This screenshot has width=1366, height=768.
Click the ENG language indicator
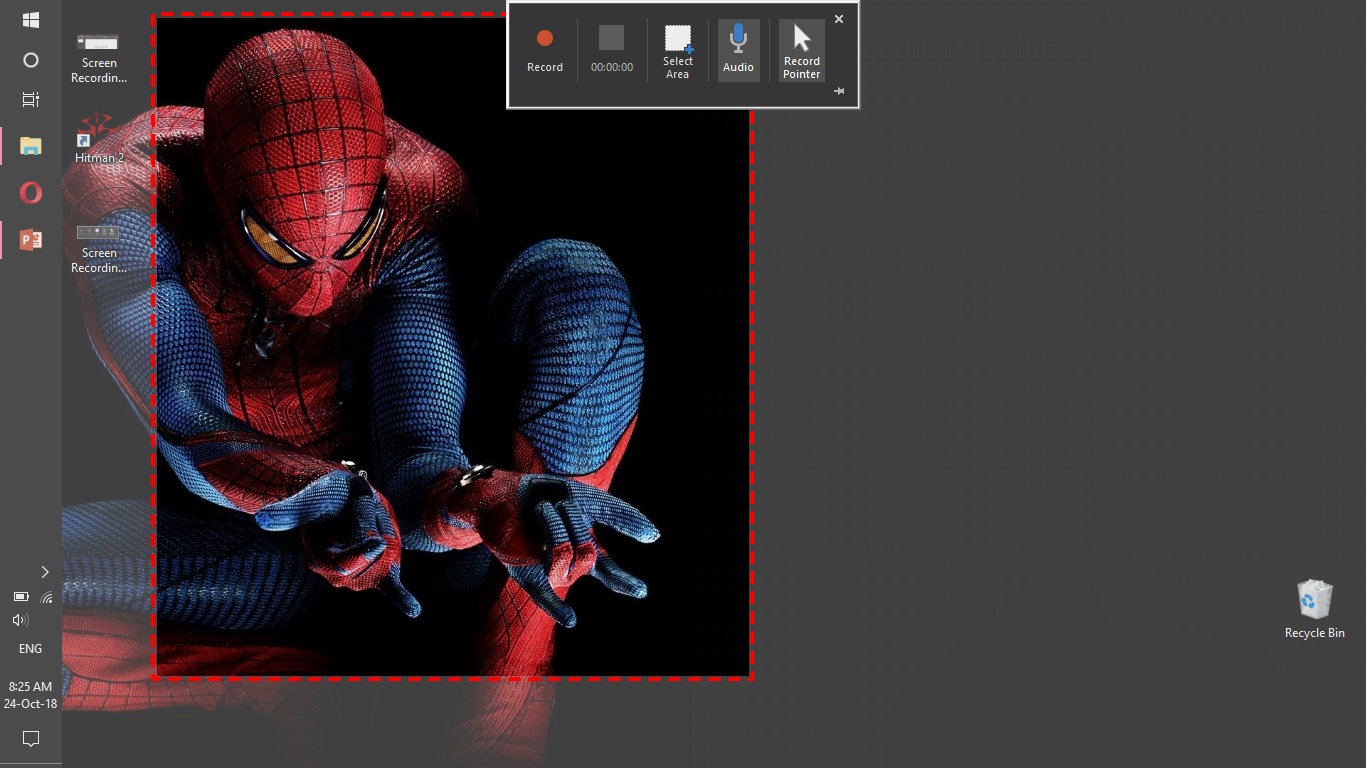click(31, 649)
